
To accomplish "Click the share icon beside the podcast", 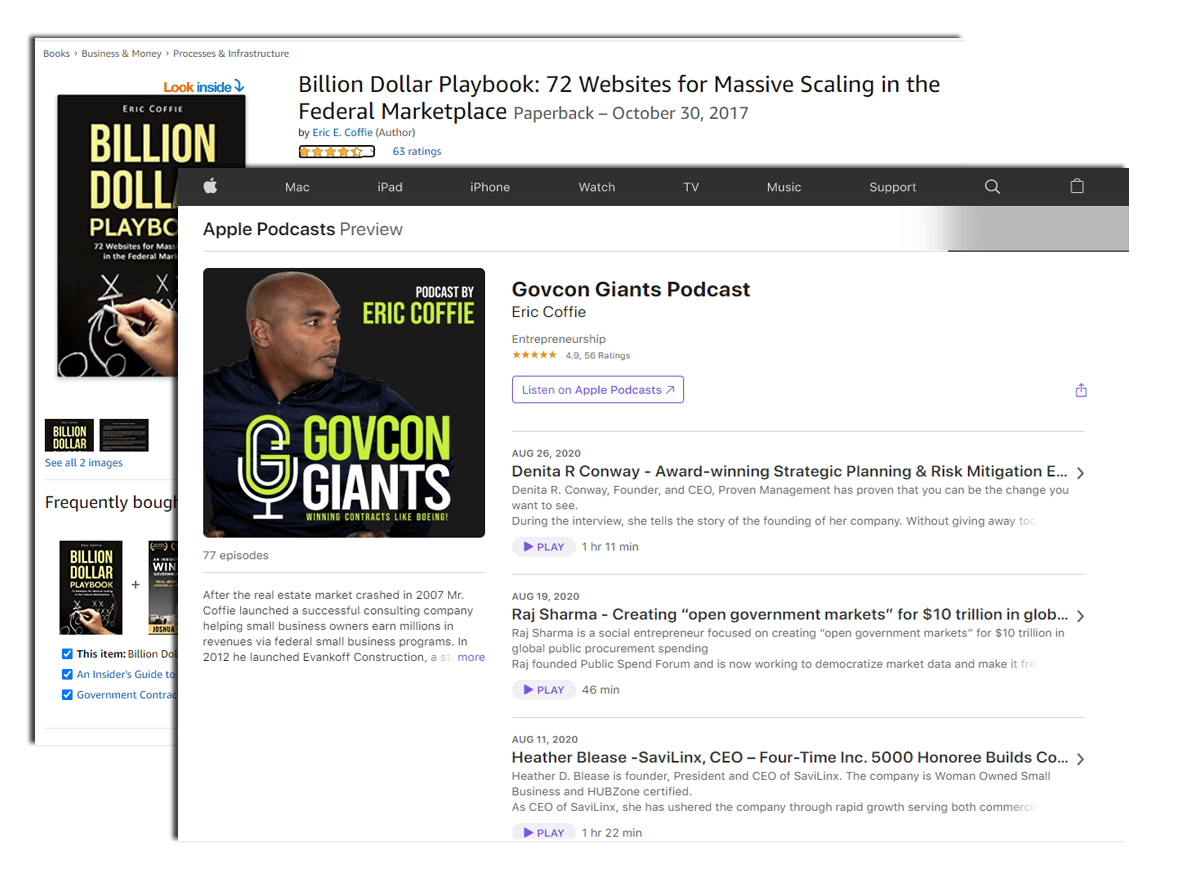I will click(1081, 390).
